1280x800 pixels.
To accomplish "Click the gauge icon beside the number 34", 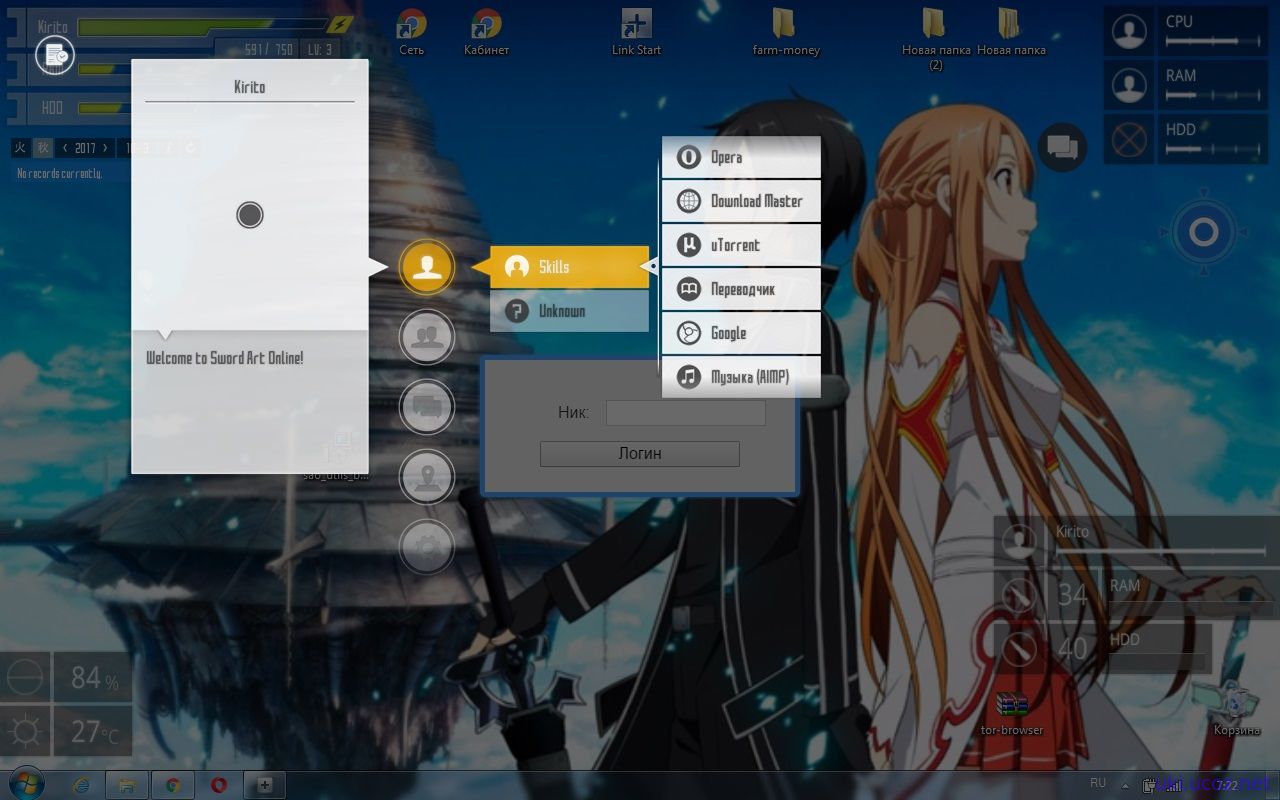I will [1019, 595].
